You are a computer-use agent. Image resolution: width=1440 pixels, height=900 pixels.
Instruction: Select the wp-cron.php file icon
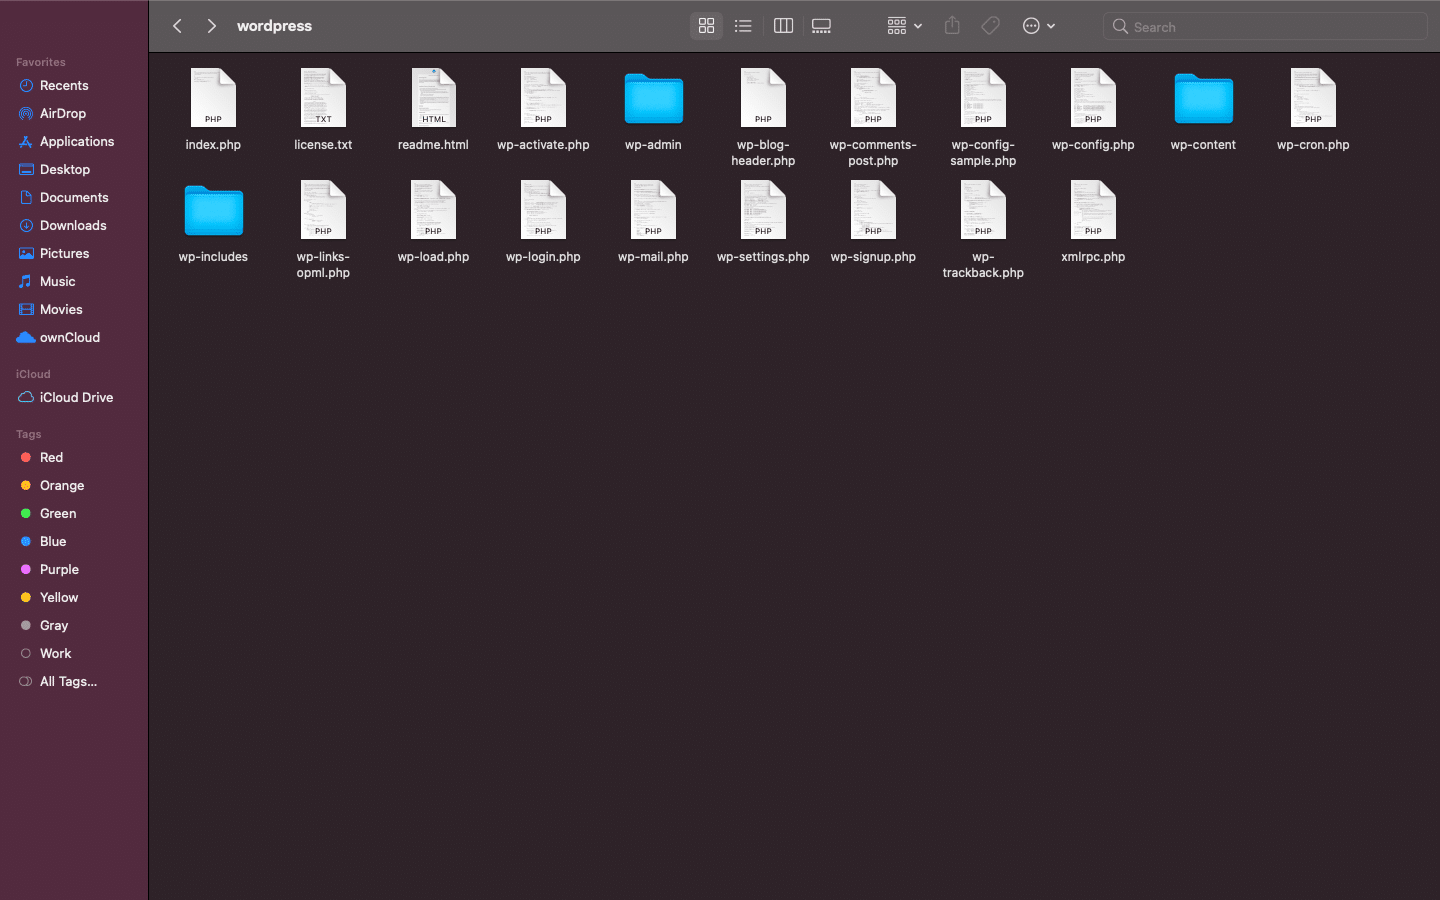click(x=1313, y=98)
